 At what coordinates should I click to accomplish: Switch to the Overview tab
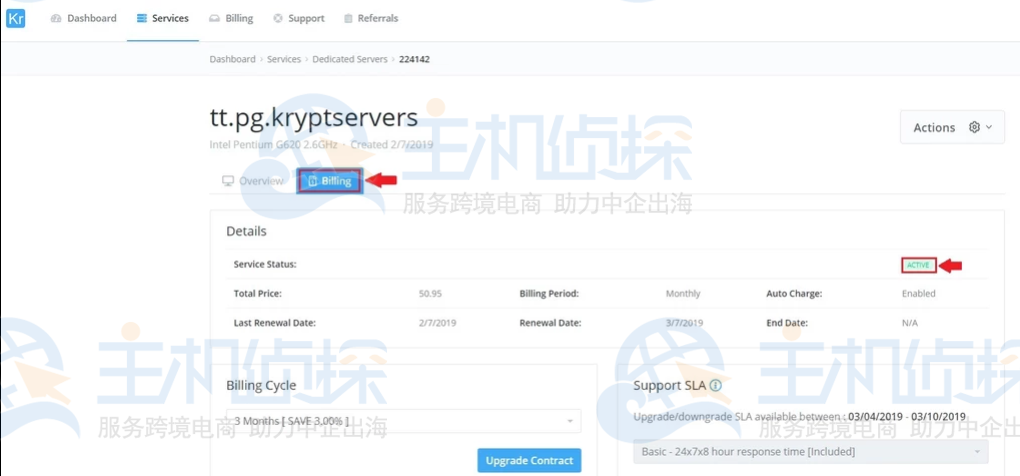pyautogui.click(x=252, y=181)
